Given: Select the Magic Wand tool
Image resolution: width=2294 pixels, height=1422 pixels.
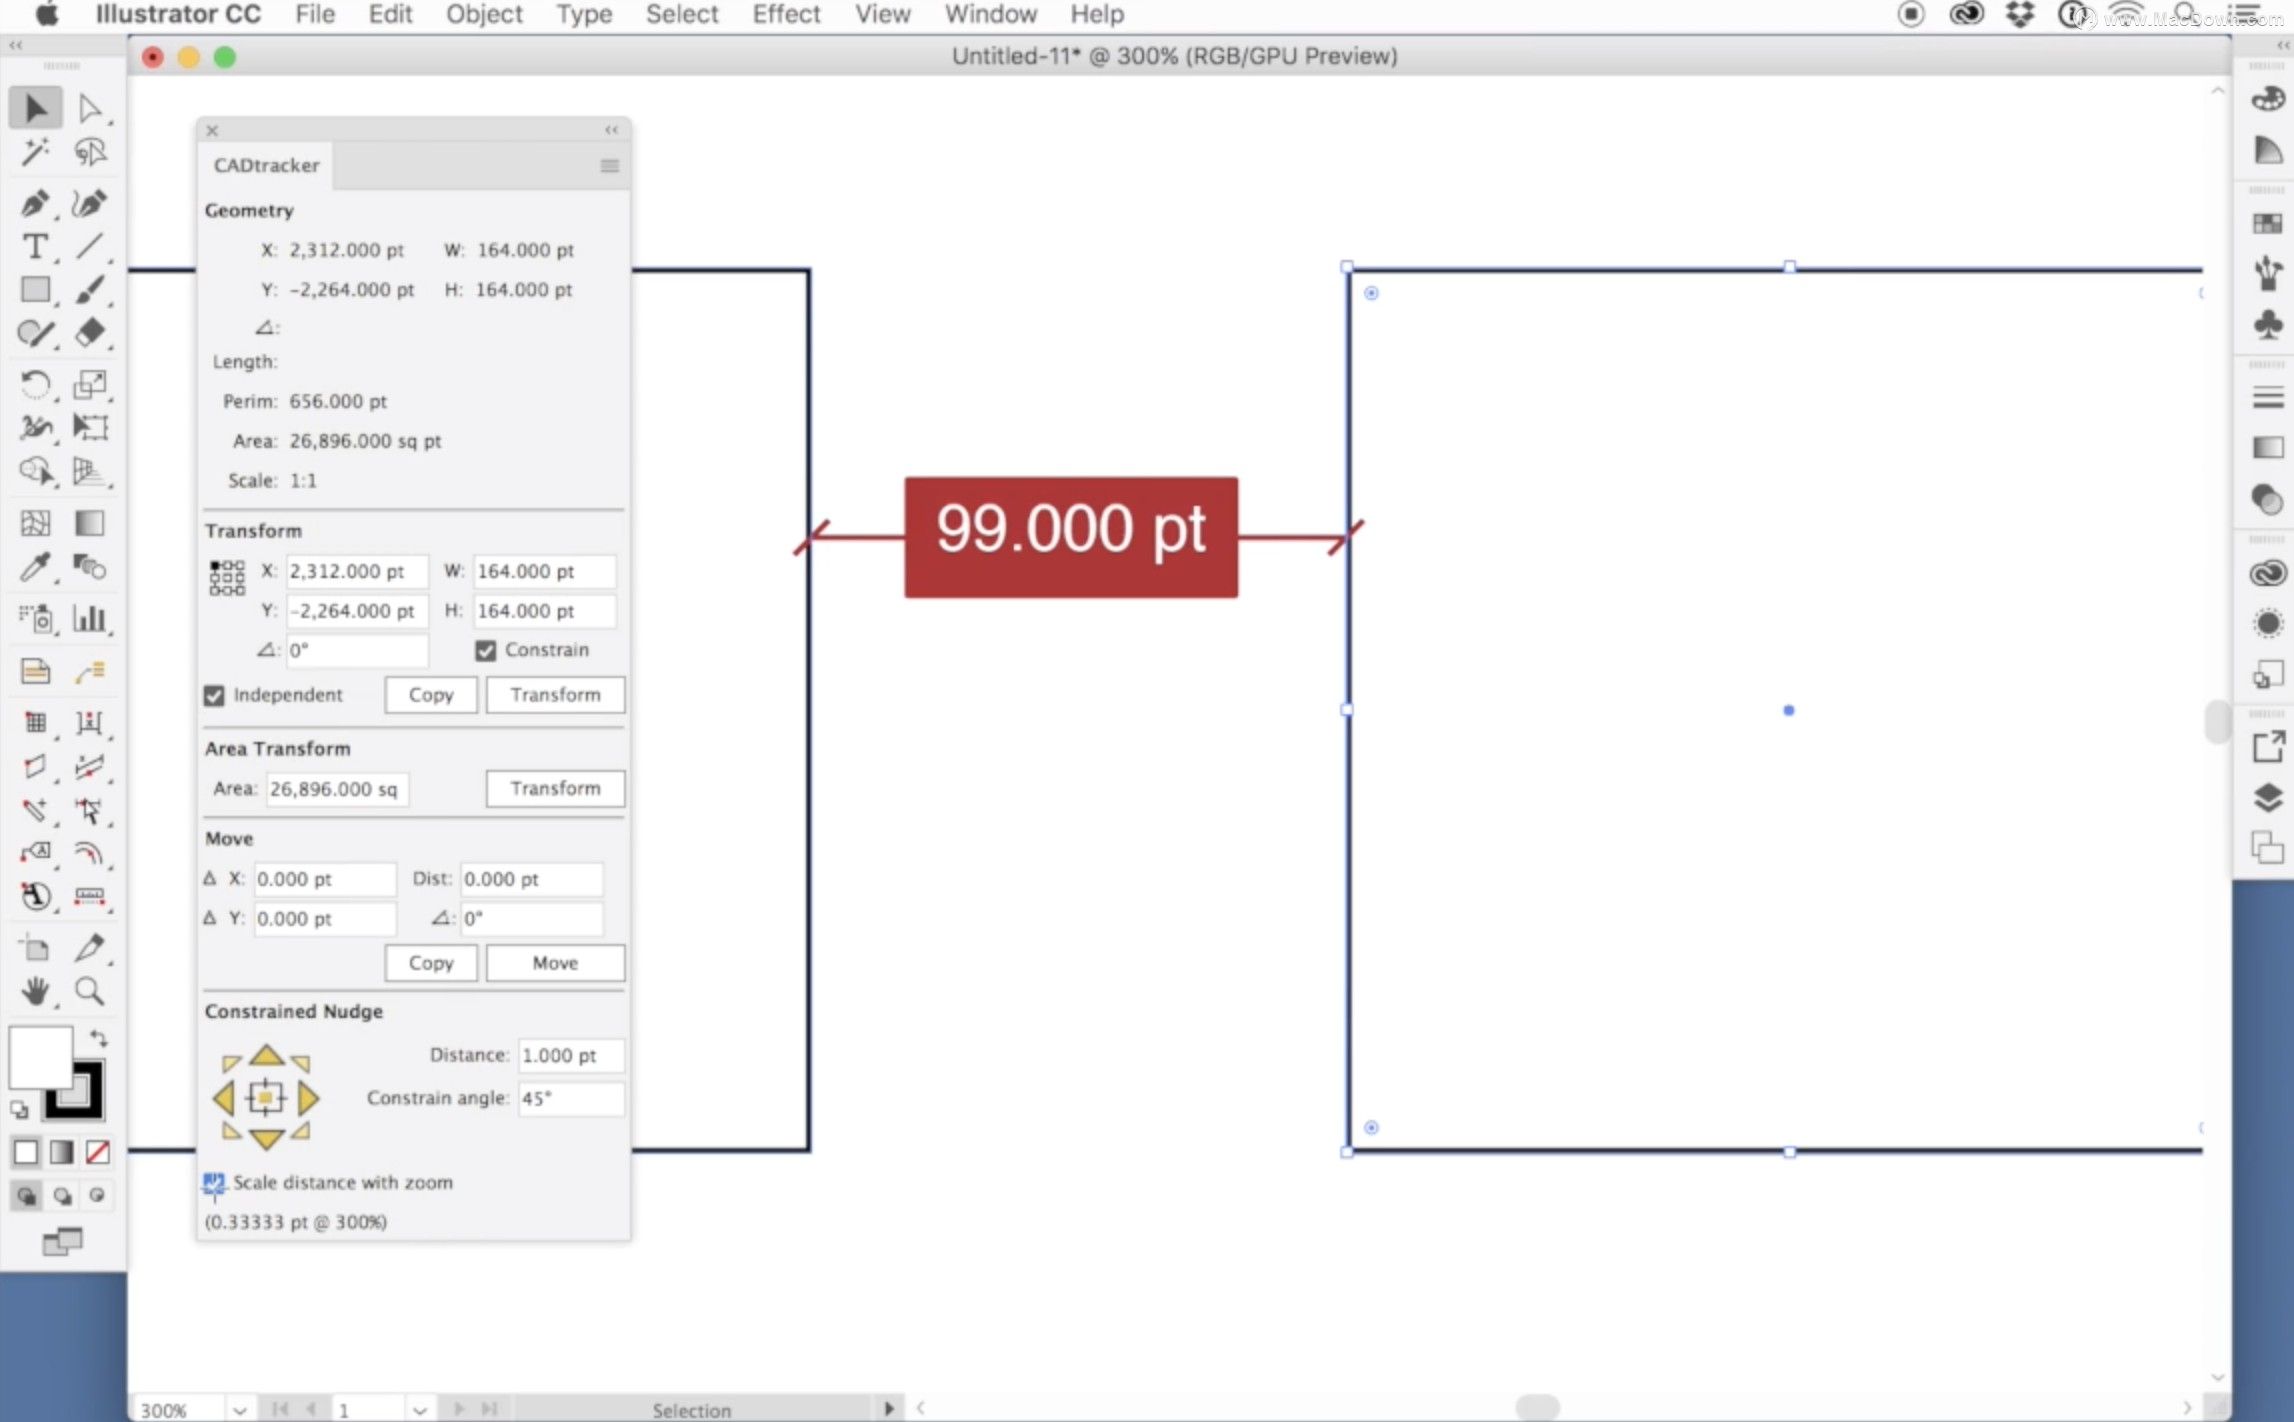Looking at the screenshot, I should click(x=34, y=152).
